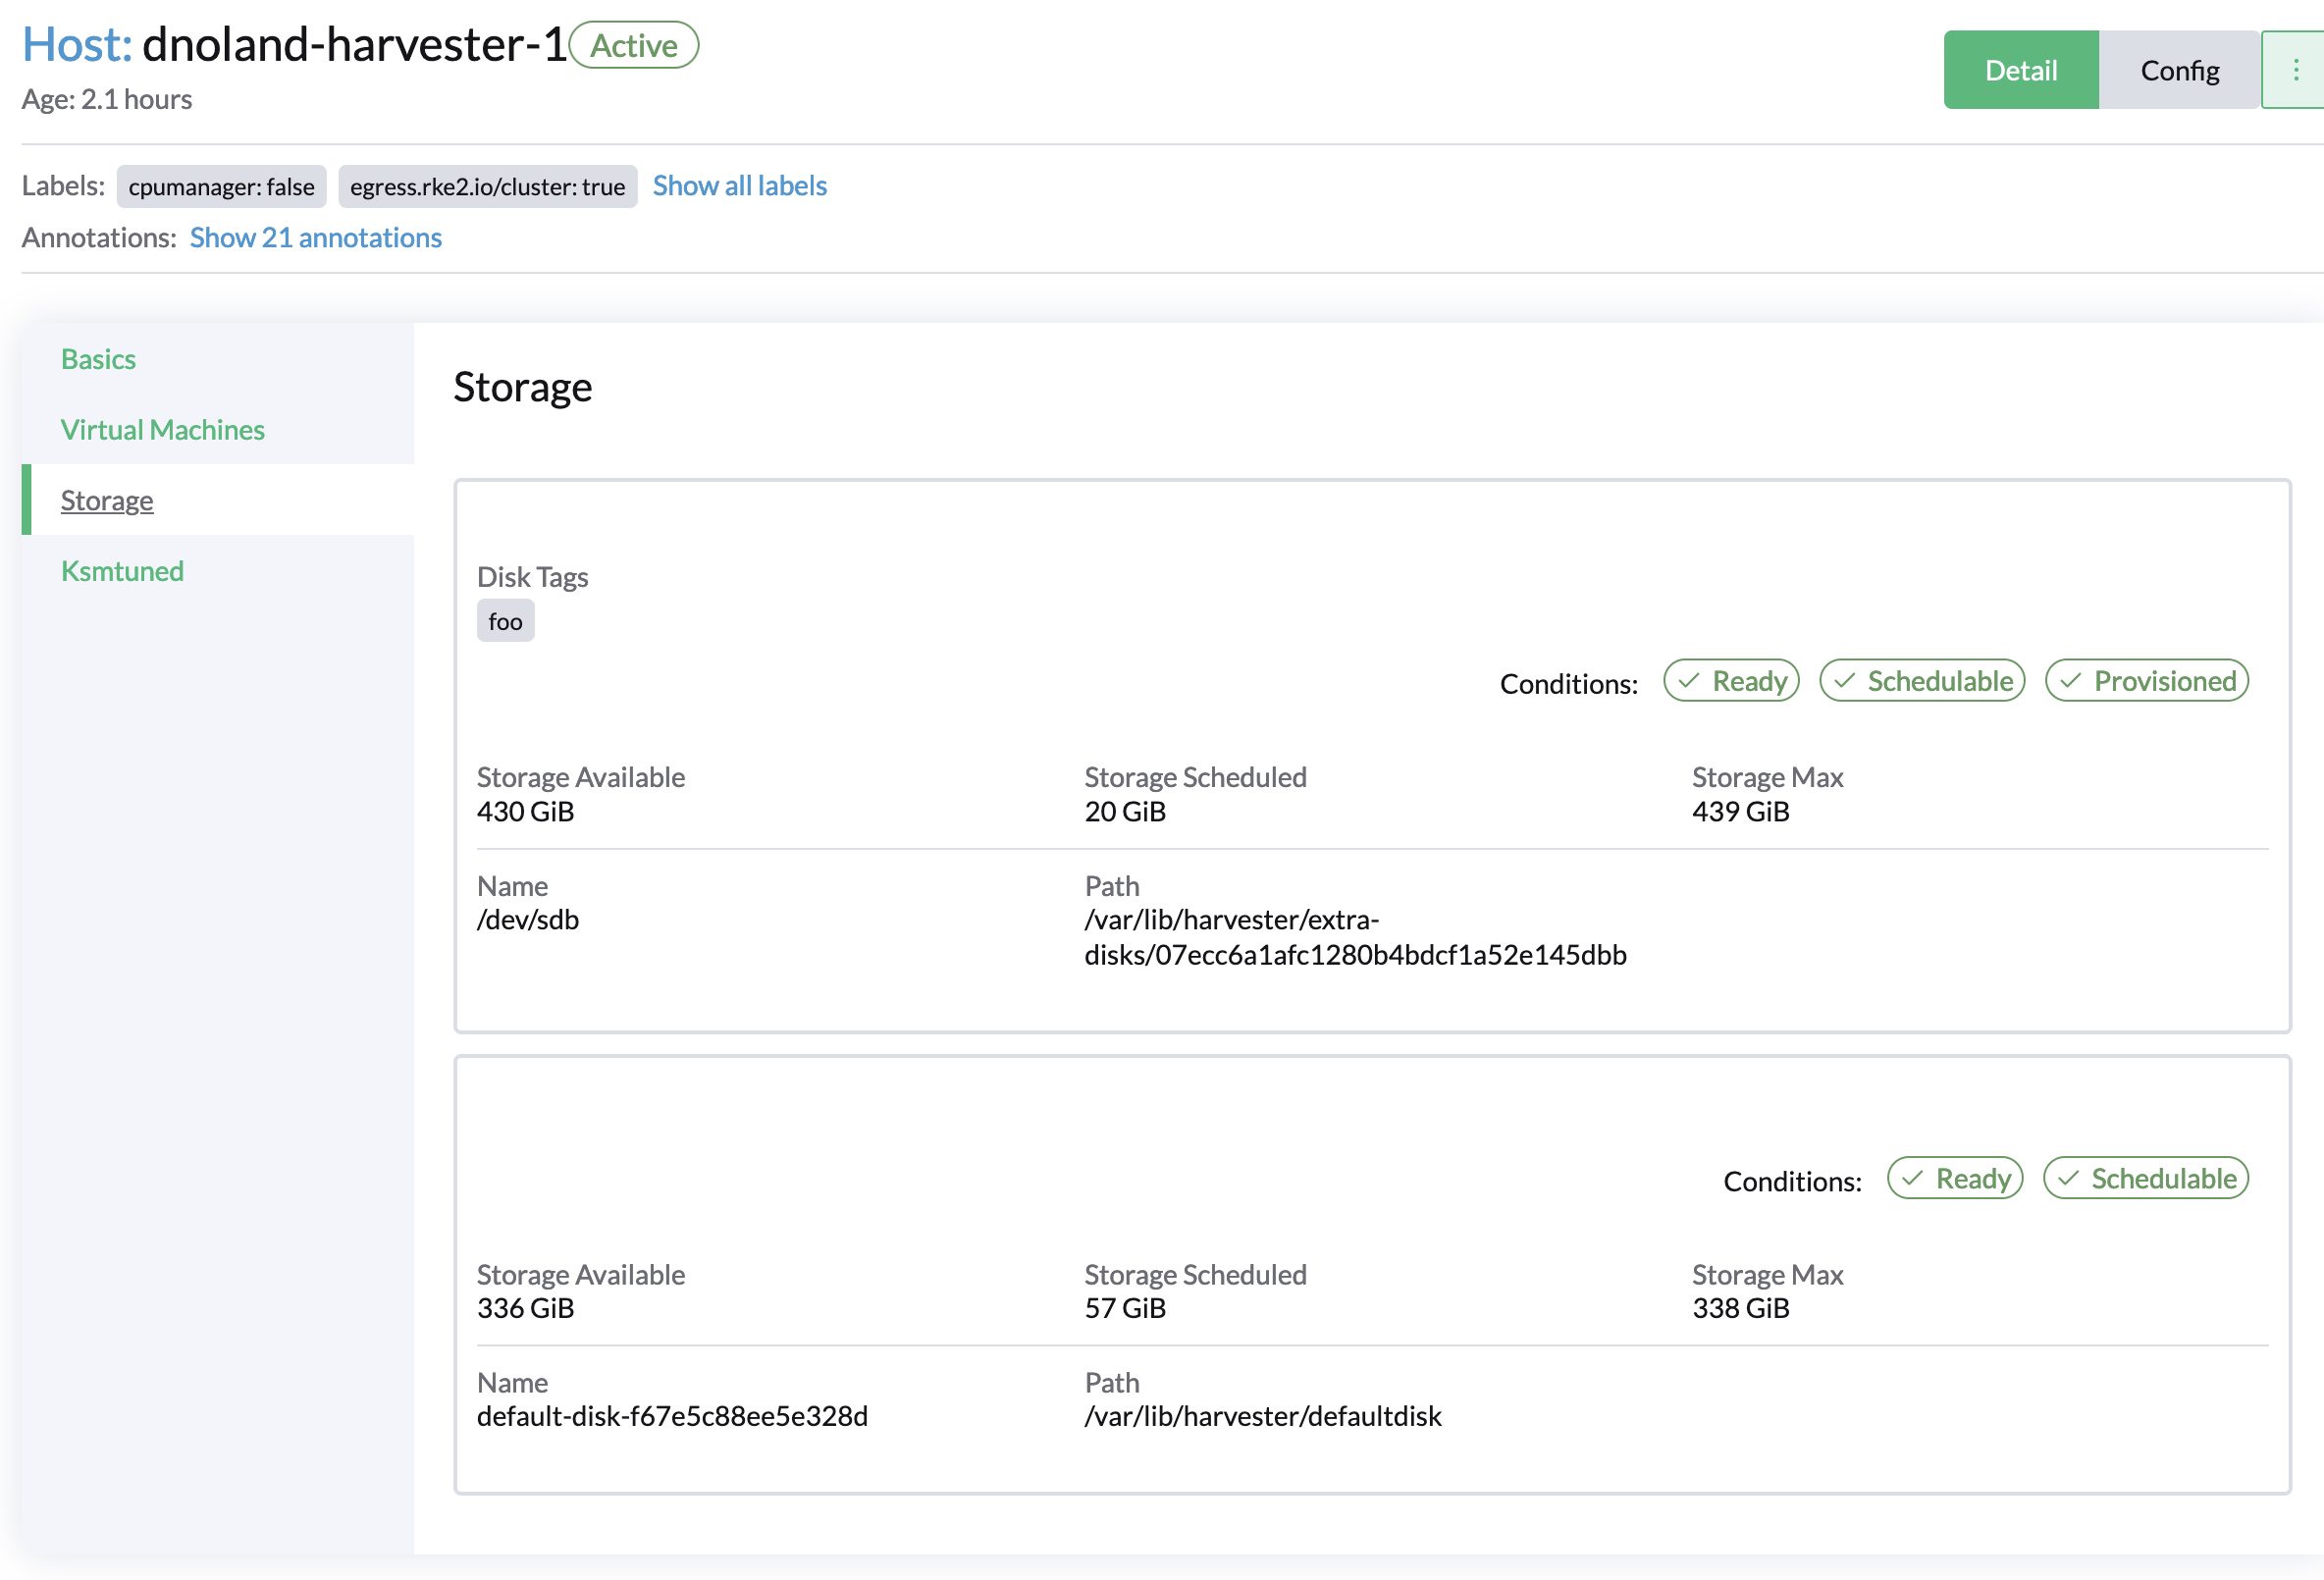
Task: Select the Ksmtuned sidebar section
Action: pos(122,570)
